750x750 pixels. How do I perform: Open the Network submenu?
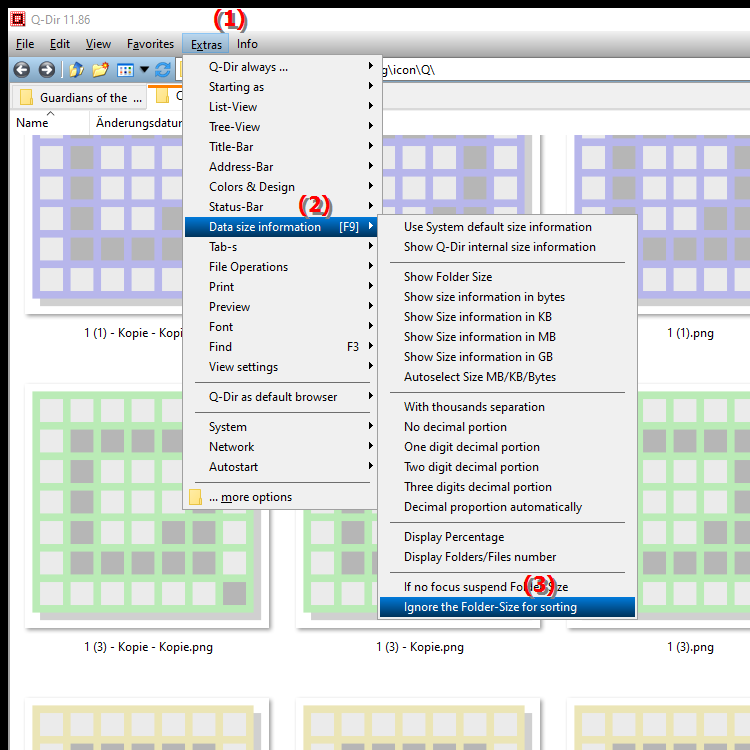[x=281, y=447]
